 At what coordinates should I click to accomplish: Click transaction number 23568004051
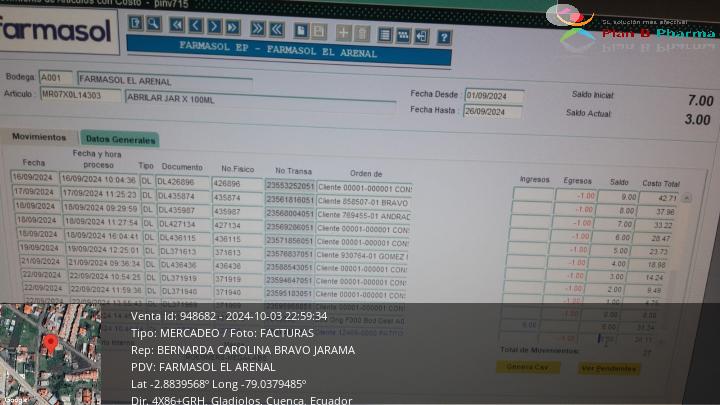pyautogui.click(x=290, y=214)
